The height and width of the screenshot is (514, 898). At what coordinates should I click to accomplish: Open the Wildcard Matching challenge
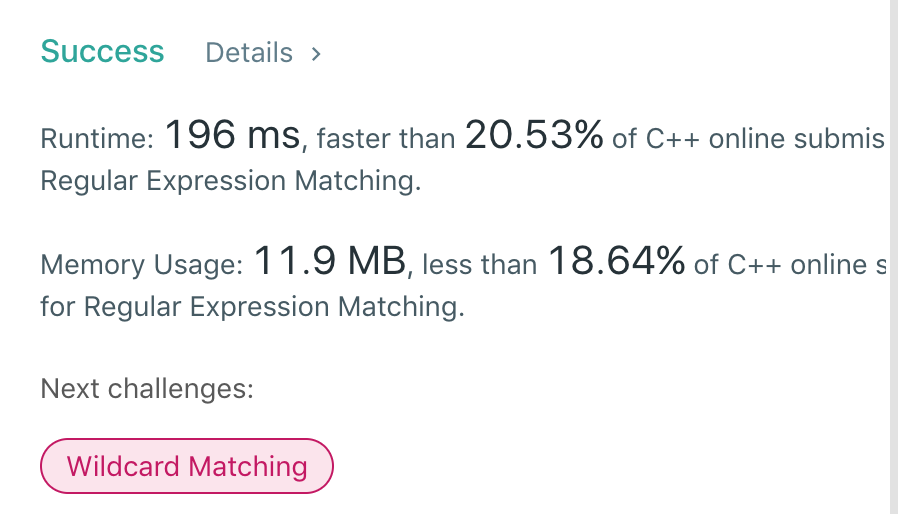(186, 466)
